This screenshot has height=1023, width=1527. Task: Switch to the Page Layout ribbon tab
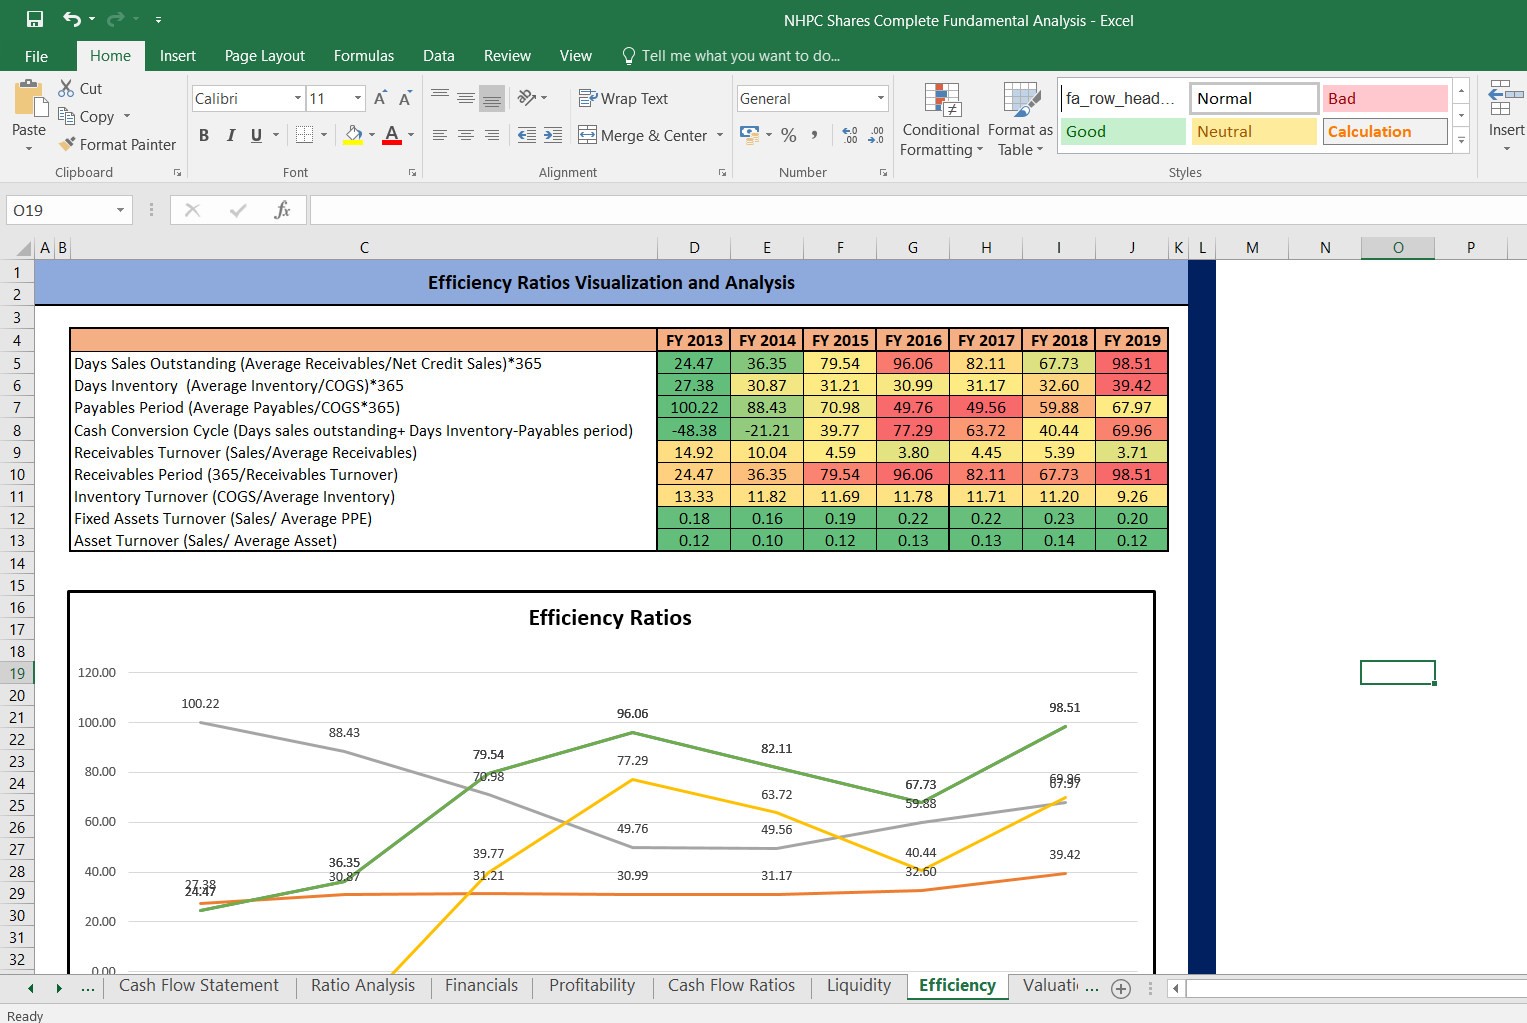(x=265, y=56)
